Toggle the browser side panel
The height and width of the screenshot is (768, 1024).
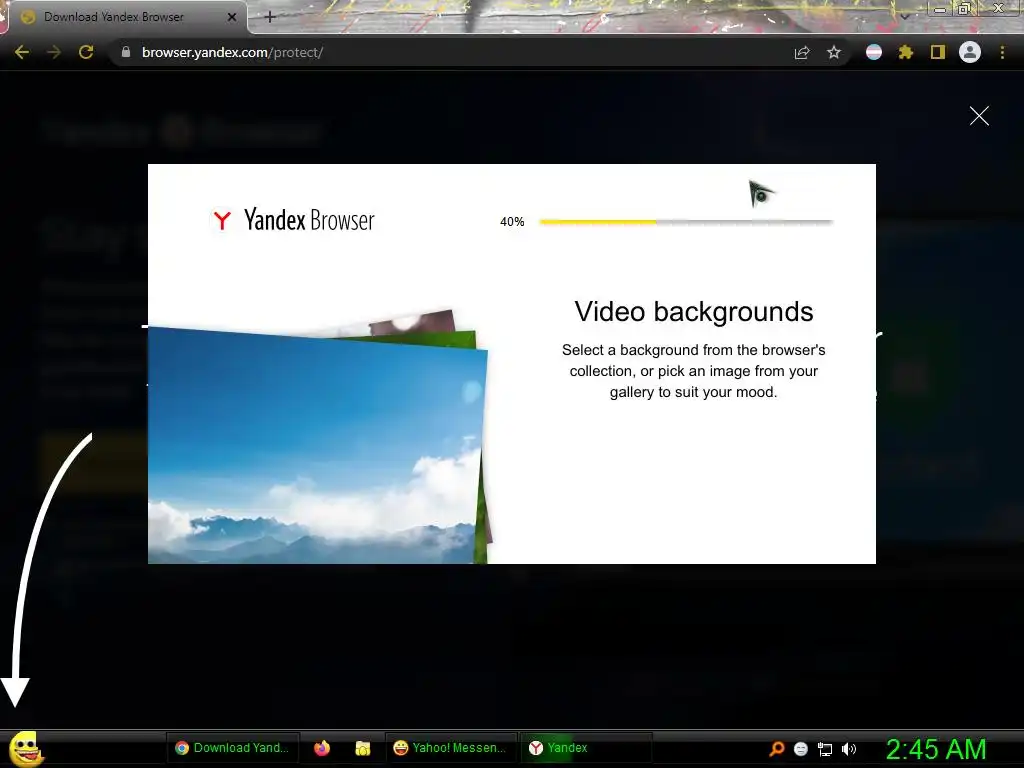(x=938, y=52)
